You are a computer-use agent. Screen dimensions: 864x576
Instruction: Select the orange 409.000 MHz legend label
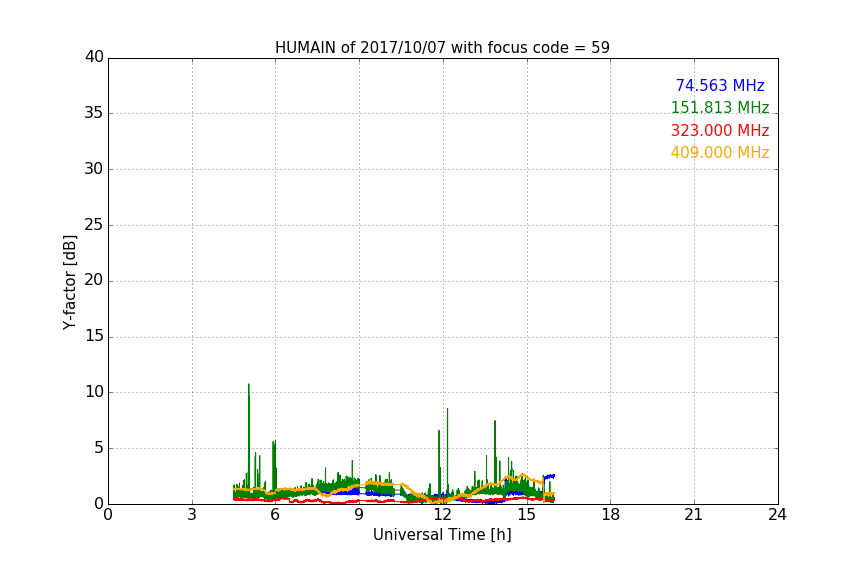pyautogui.click(x=720, y=153)
